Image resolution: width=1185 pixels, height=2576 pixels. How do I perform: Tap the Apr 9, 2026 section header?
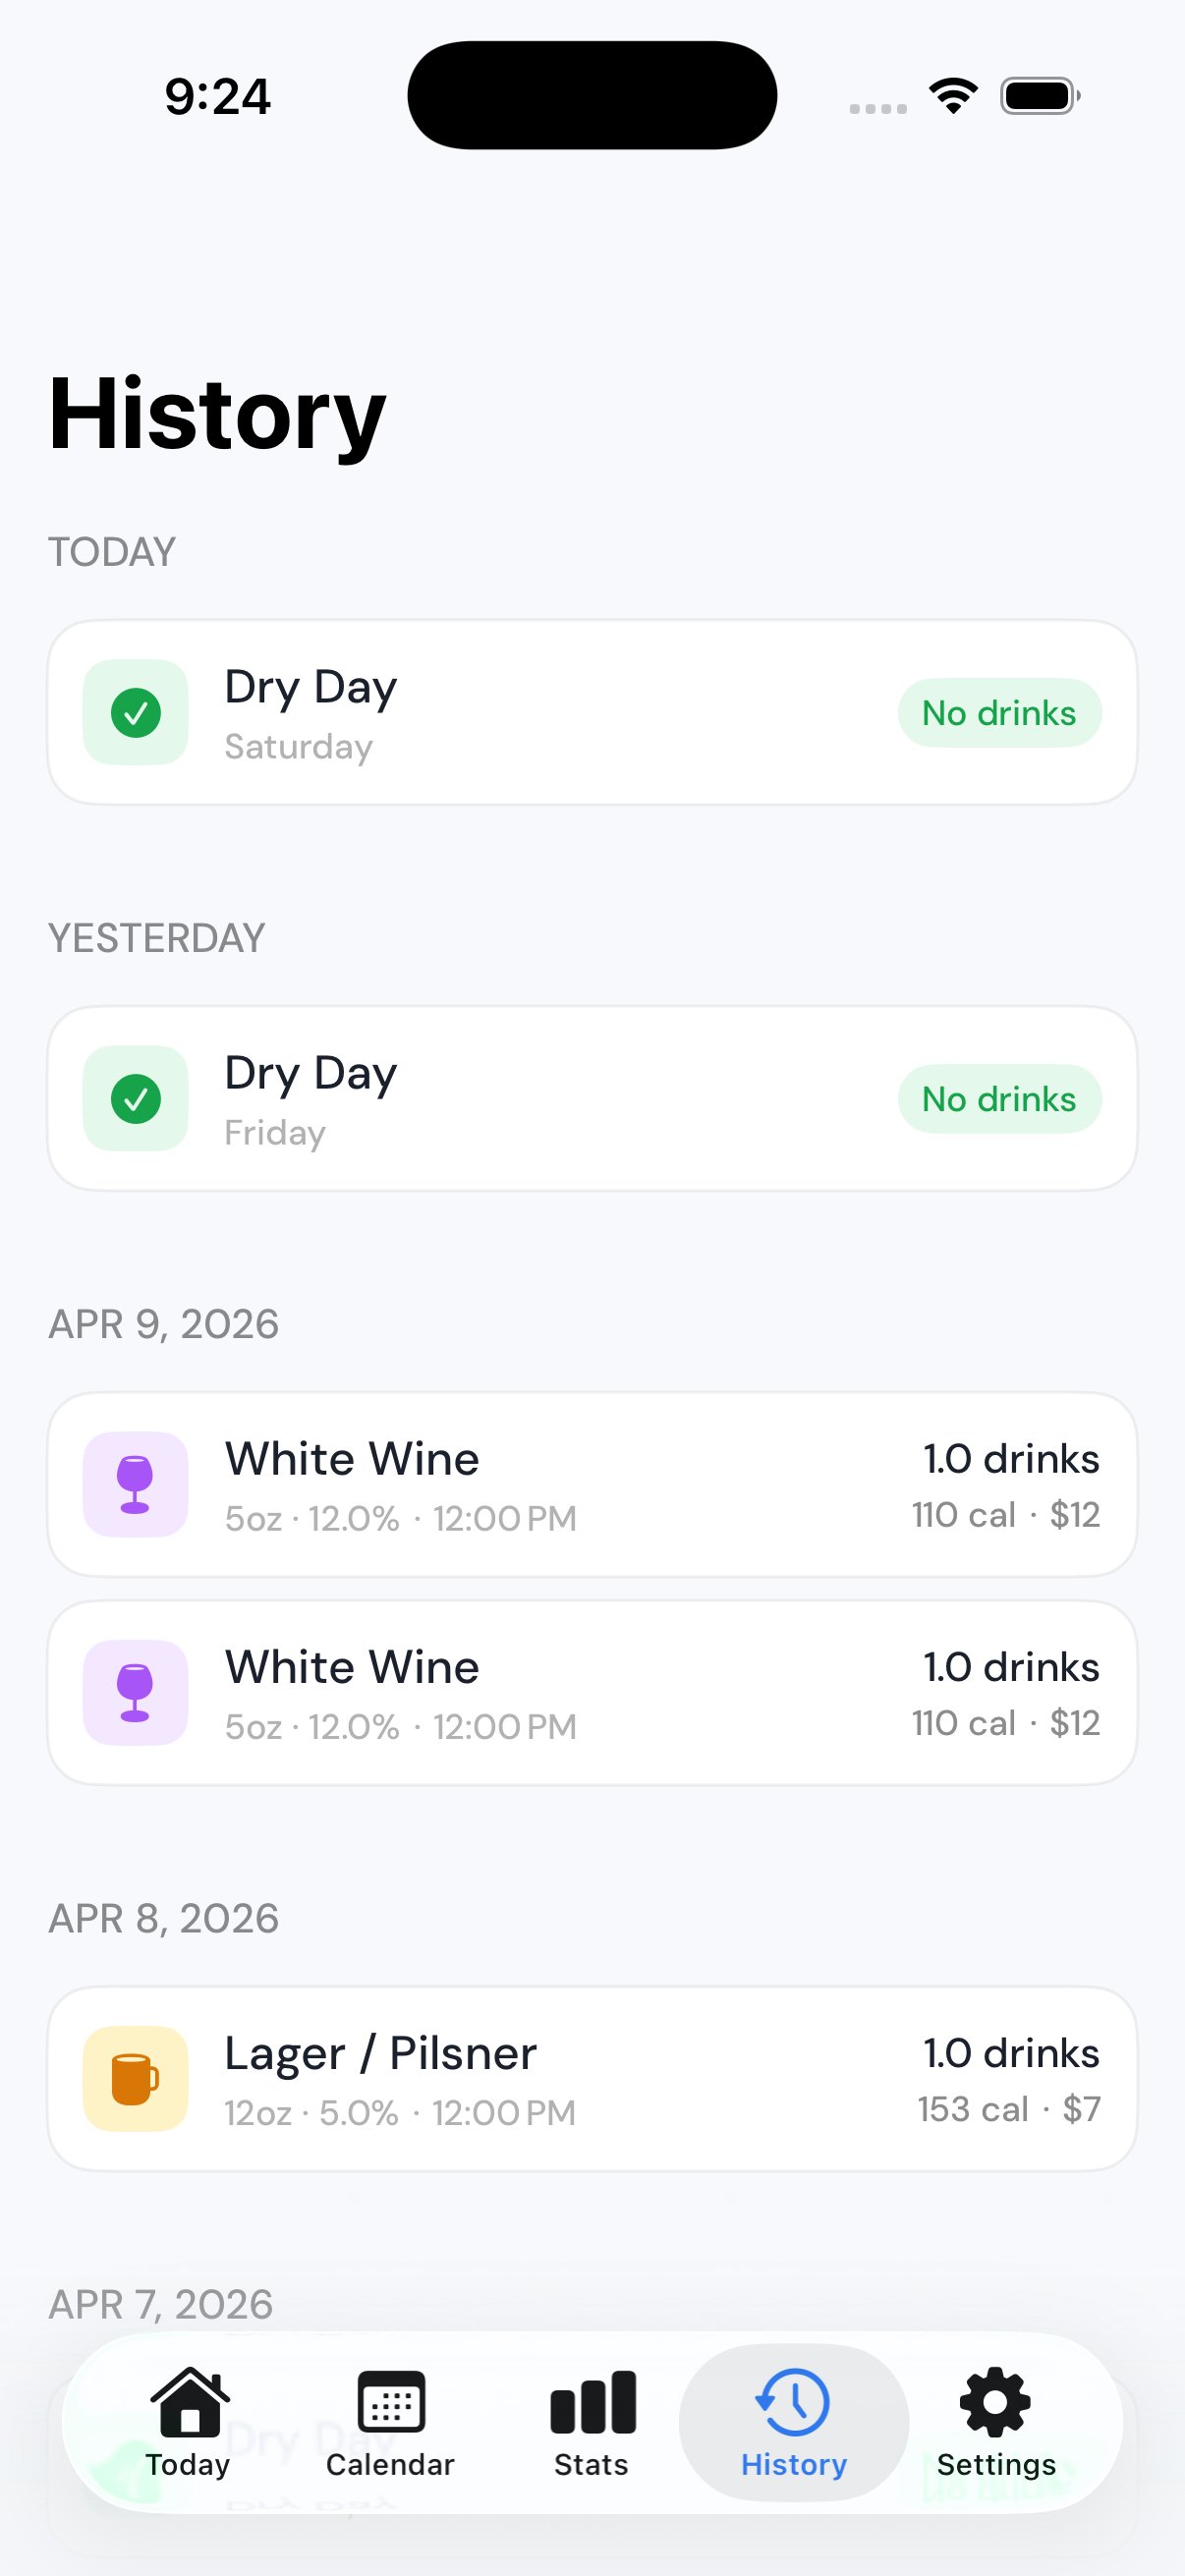click(x=164, y=1325)
